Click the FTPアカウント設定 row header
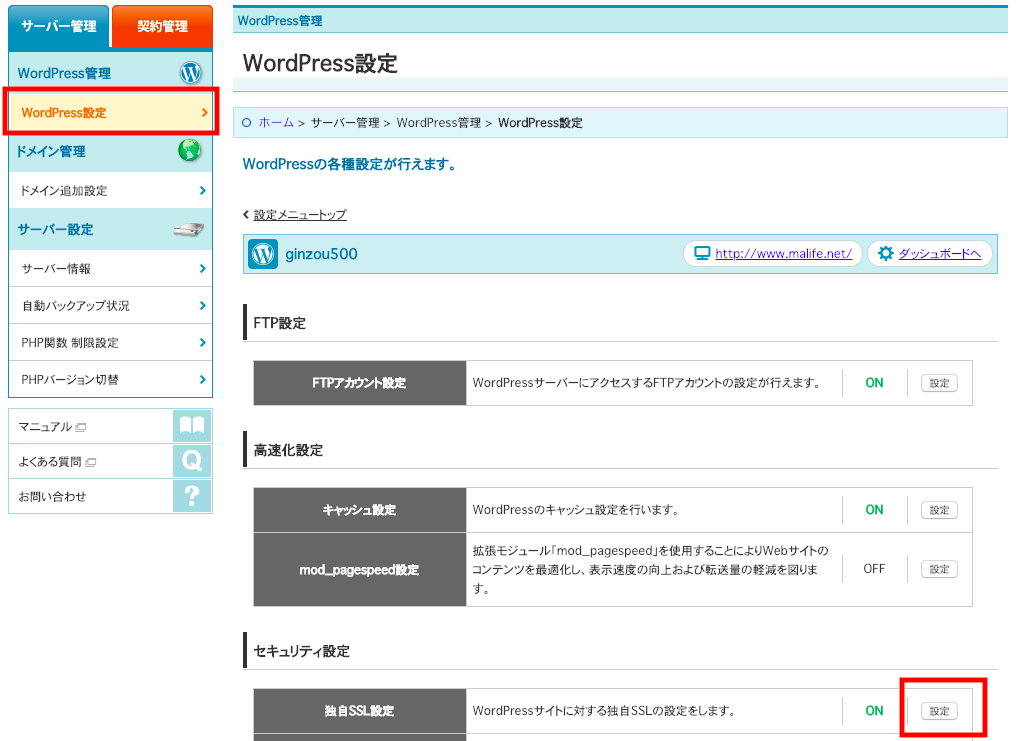The width and height of the screenshot is (1022, 741). pos(360,383)
